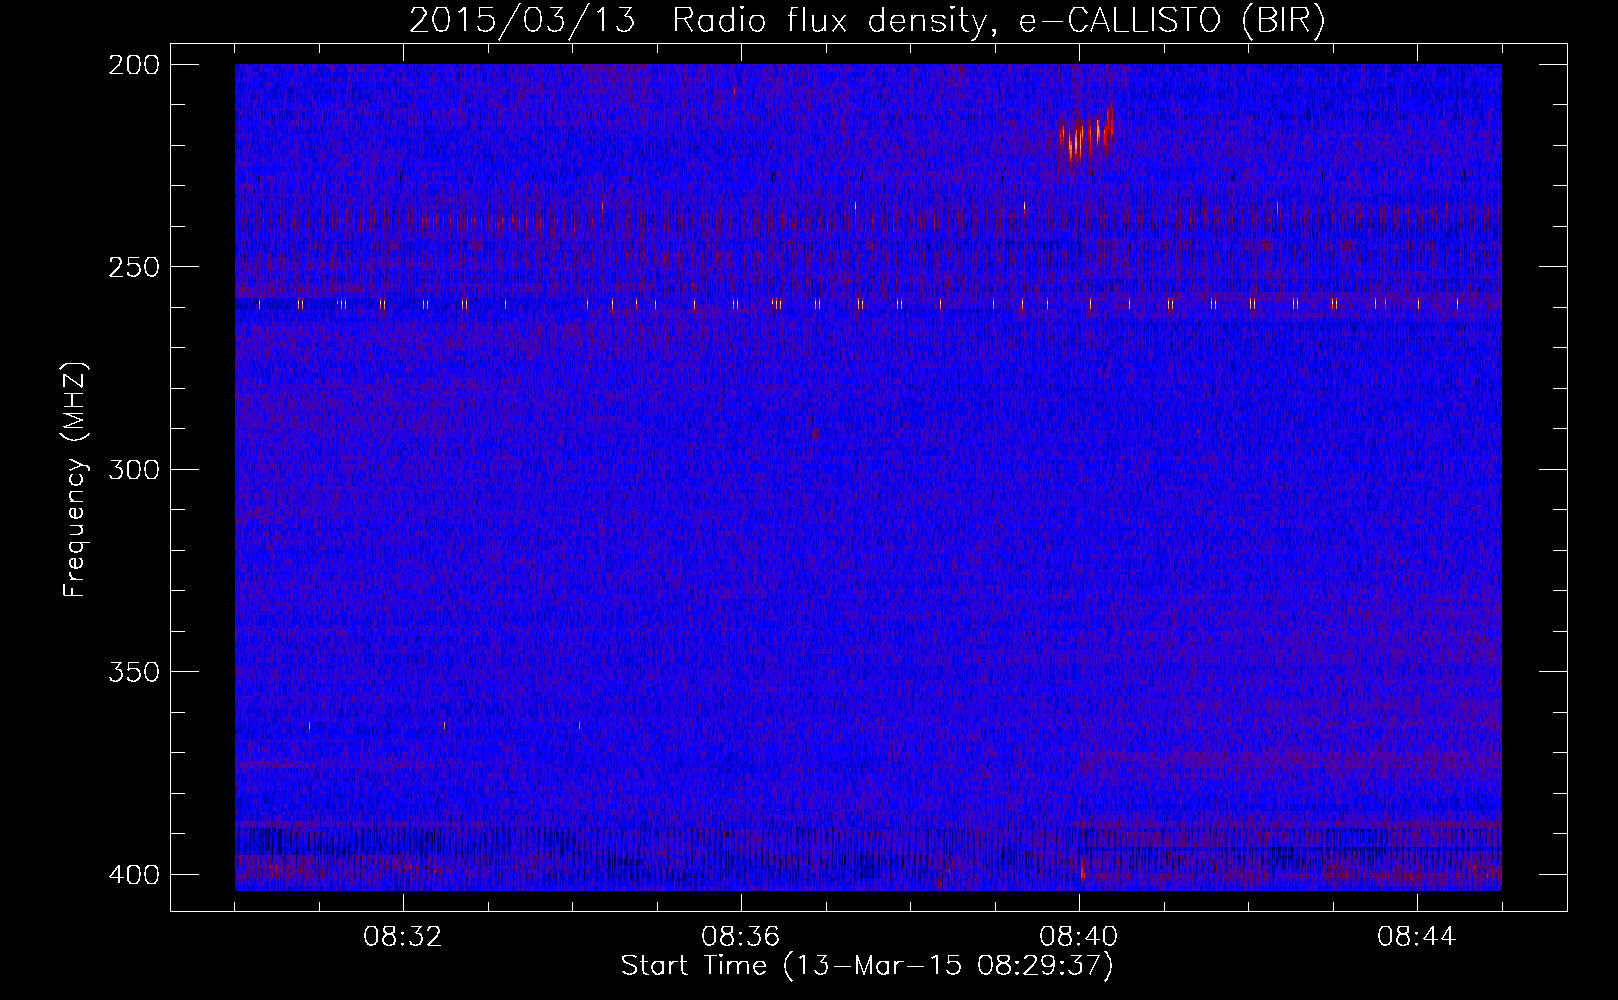Click the 'Frequency (MHZ)' axis label
Image resolution: width=1618 pixels, height=1000 pixels.
[x=75, y=479]
